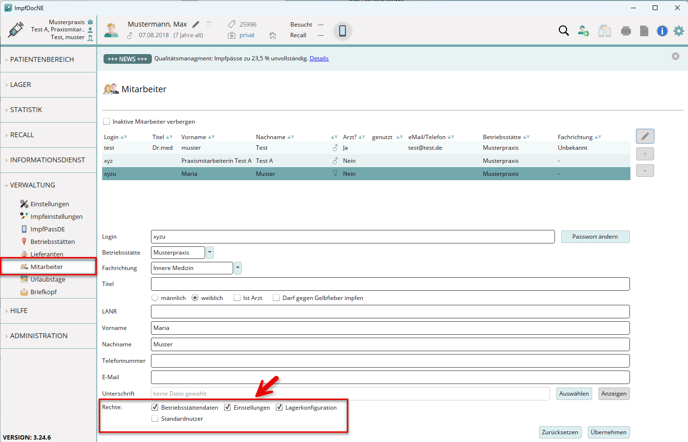Select the männlich radio button
The height and width of the screenshot is (442, 688).
tap(154, 298)
